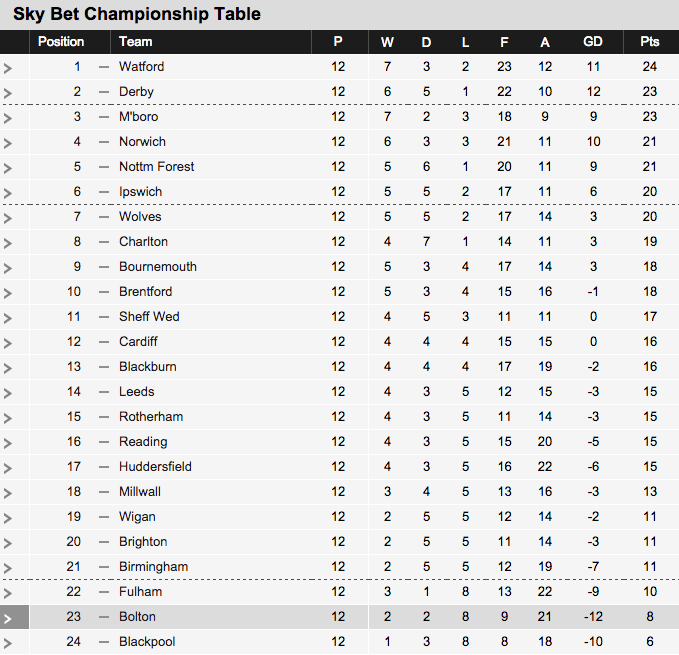The image size is (679, 655).
Task: Sort by the Pts column header
Action: tap(650, 42)
